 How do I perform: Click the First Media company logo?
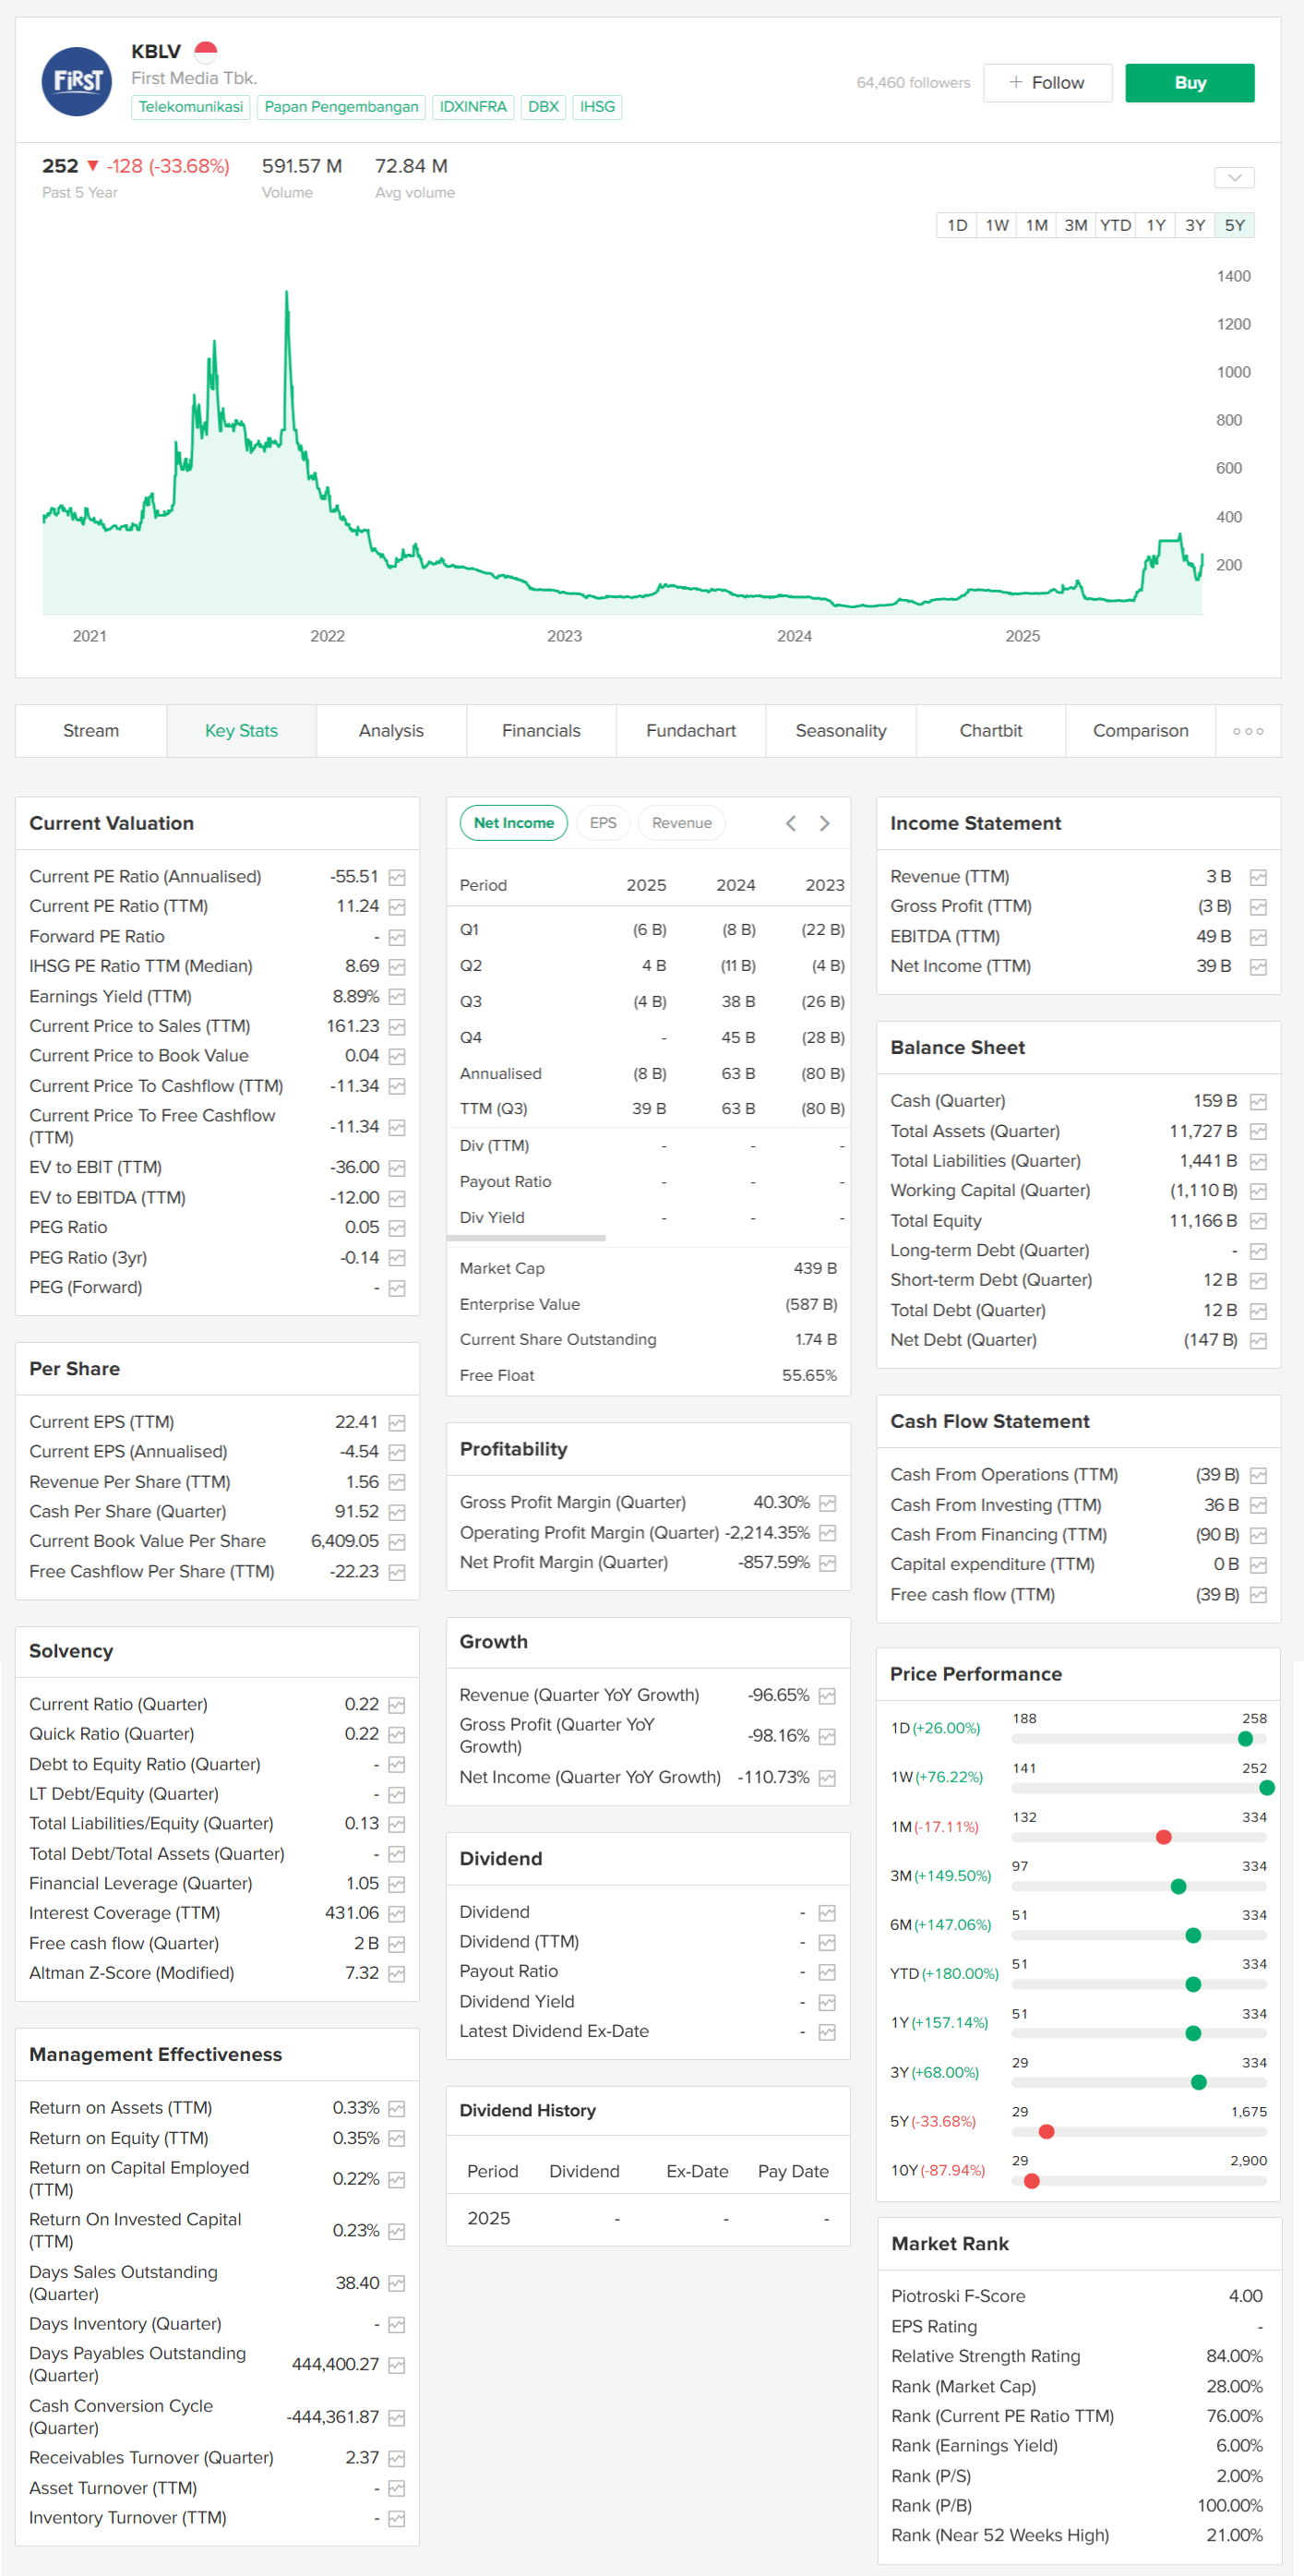(x=76, y=81)
